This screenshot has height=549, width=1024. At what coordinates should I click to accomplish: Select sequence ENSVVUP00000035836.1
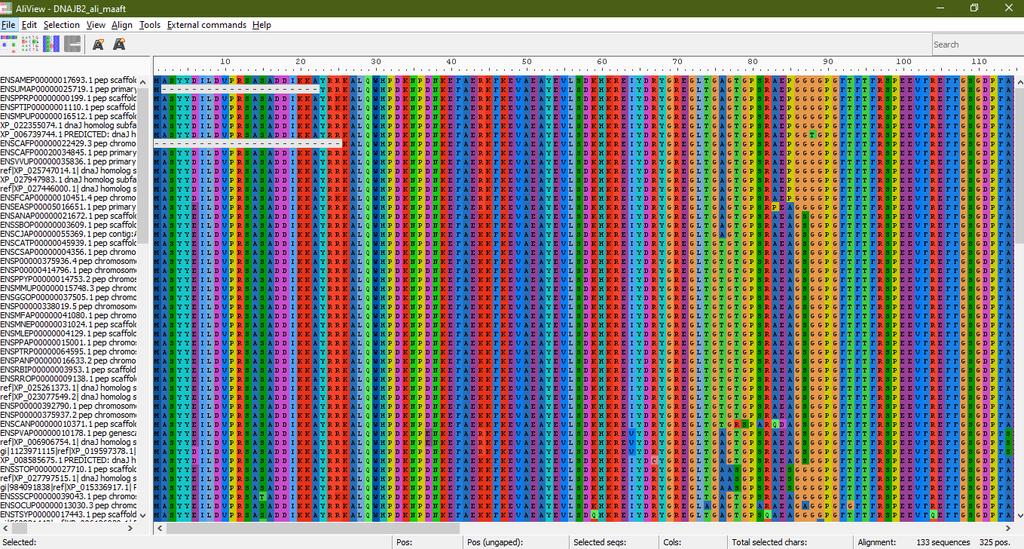click(69, 161)
